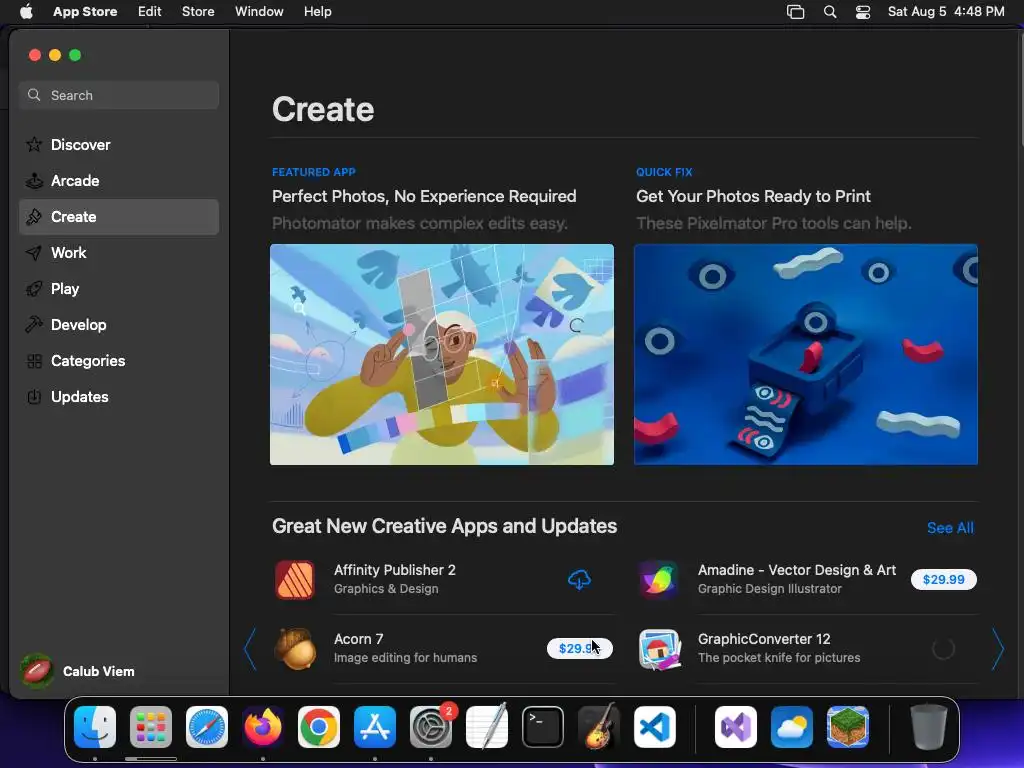Buy Acorn 7 price button
The width and height of the screenshot is (1024, 768).
coord(579,648)
